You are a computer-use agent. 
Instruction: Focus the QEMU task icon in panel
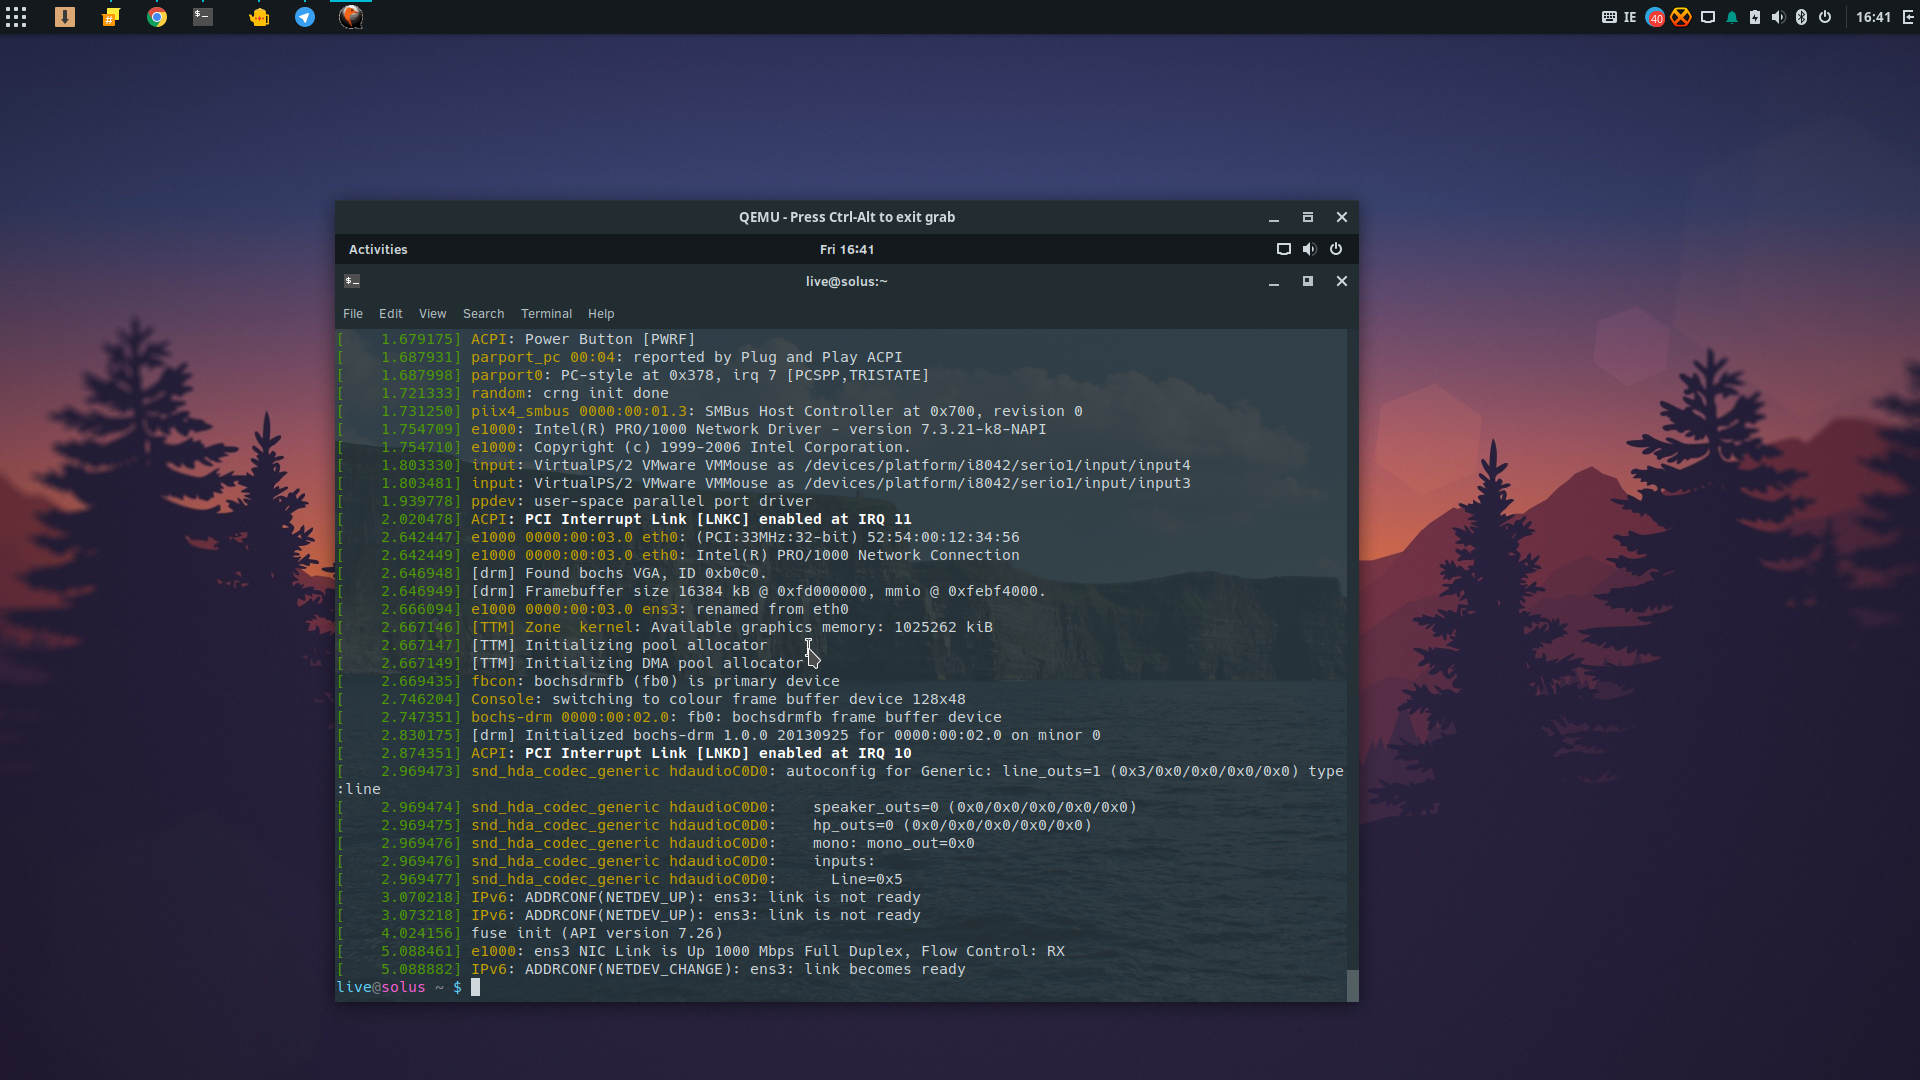tap(351, 17)
